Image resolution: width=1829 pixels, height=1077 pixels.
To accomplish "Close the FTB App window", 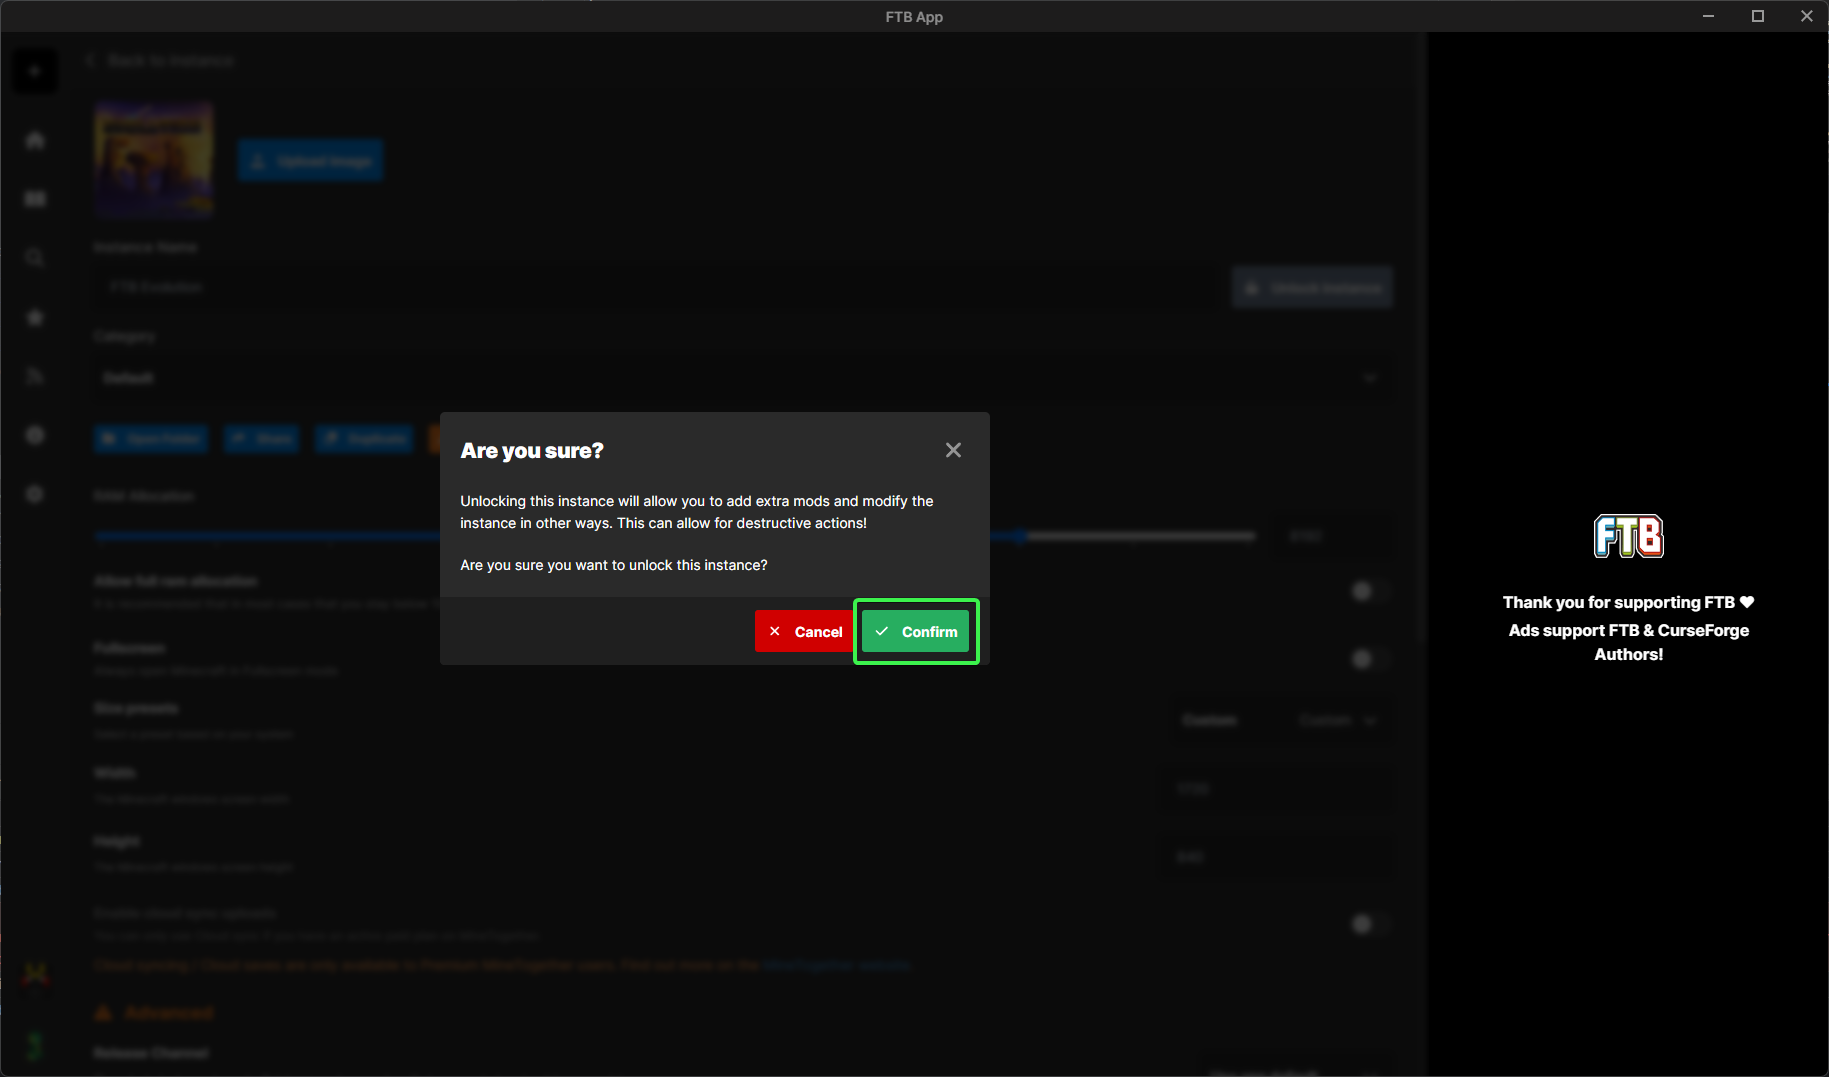I will (x=1806, y=16).
